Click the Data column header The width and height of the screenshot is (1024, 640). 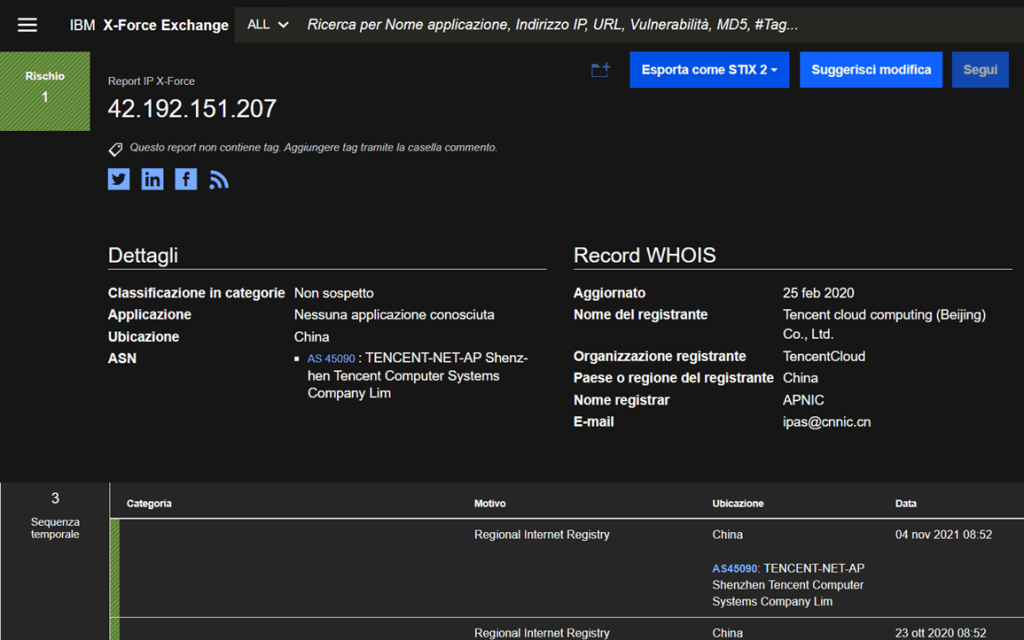906,504
